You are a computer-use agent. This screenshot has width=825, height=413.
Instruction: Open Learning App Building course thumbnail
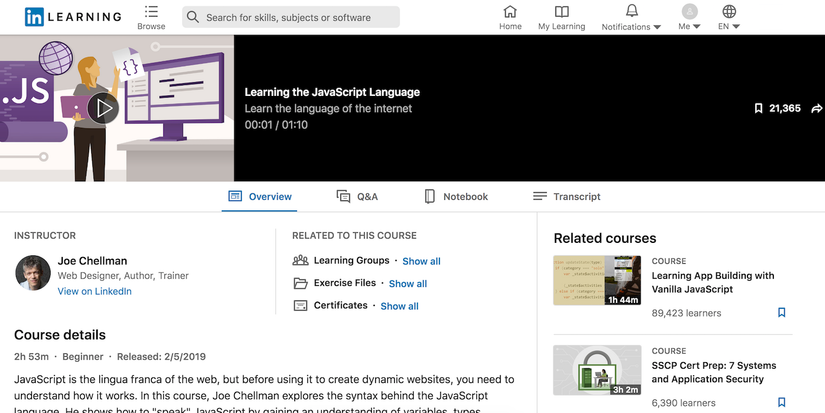[x=597, y=280]
